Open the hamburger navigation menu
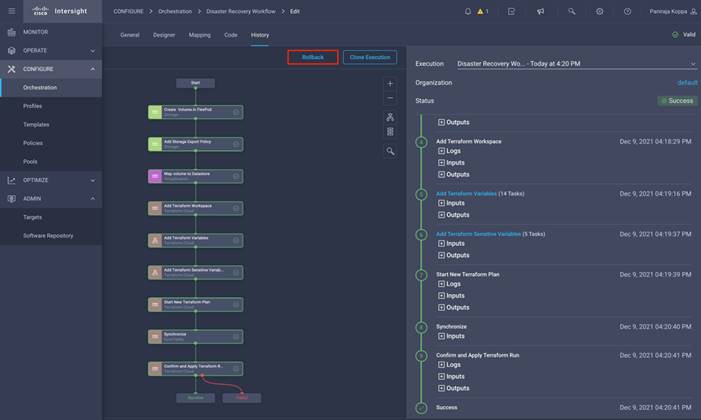This screenshot has width=701, height=420. pos(12,11)
